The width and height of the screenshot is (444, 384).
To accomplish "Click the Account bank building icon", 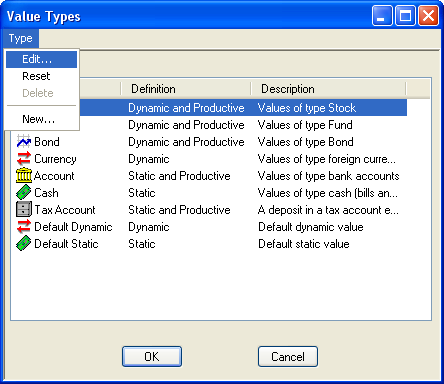I will (24, 176).
